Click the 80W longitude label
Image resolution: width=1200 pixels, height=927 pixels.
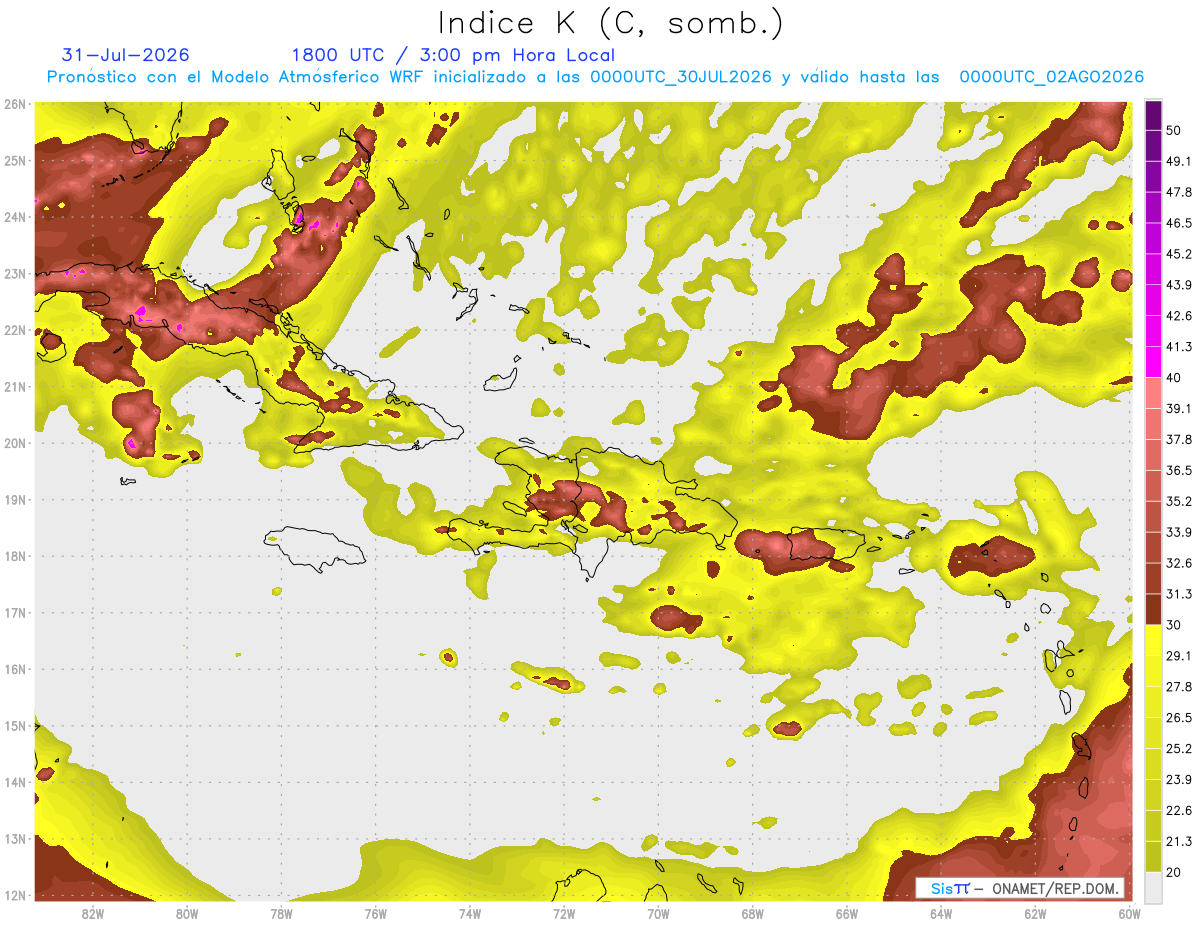[187, 913]
